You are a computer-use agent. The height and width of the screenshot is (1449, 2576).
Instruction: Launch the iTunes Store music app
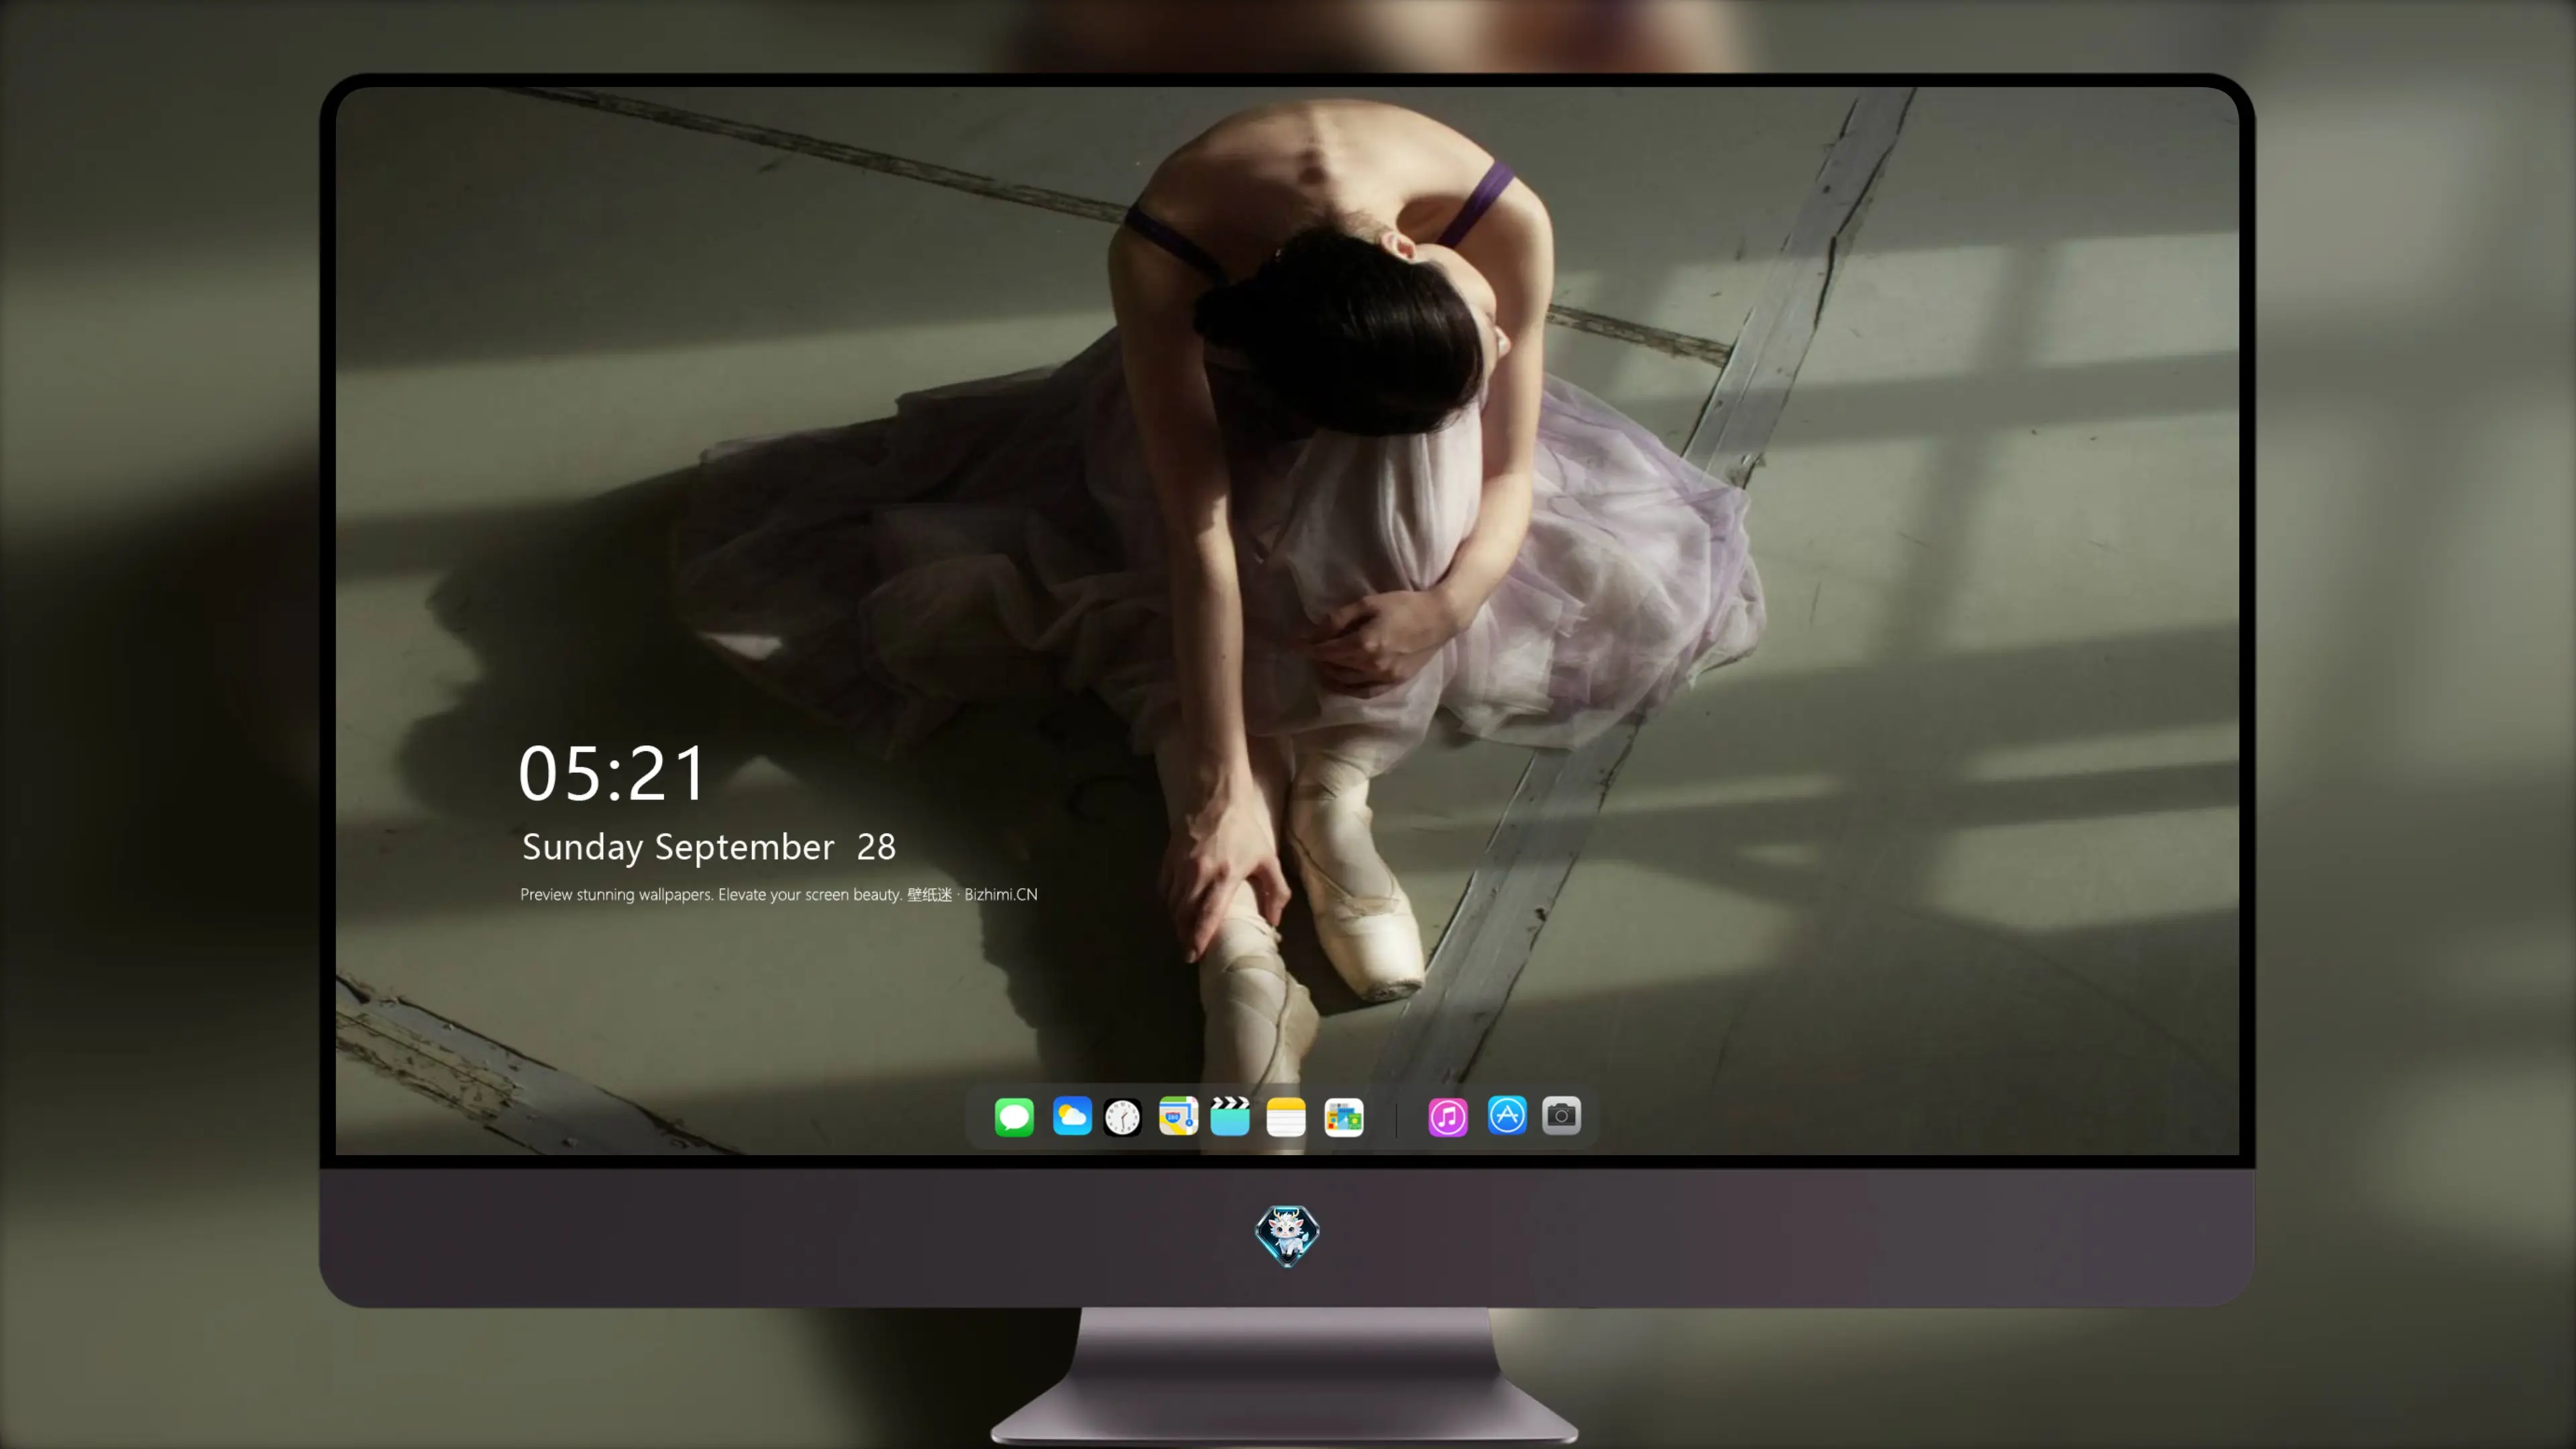(x=1448, y=1117)
